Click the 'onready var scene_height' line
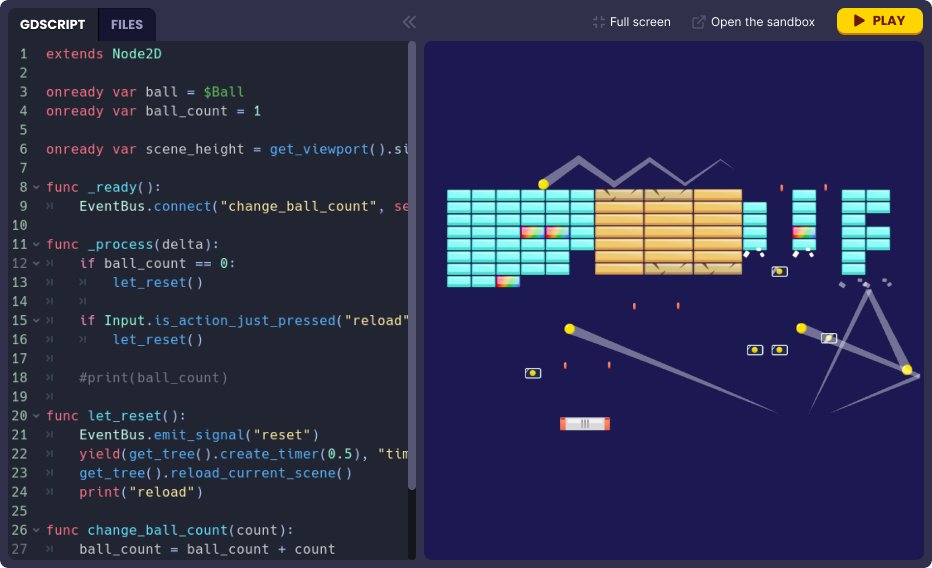Image resolution: width=932 pixels, height=568 pixels. (226, 149)
